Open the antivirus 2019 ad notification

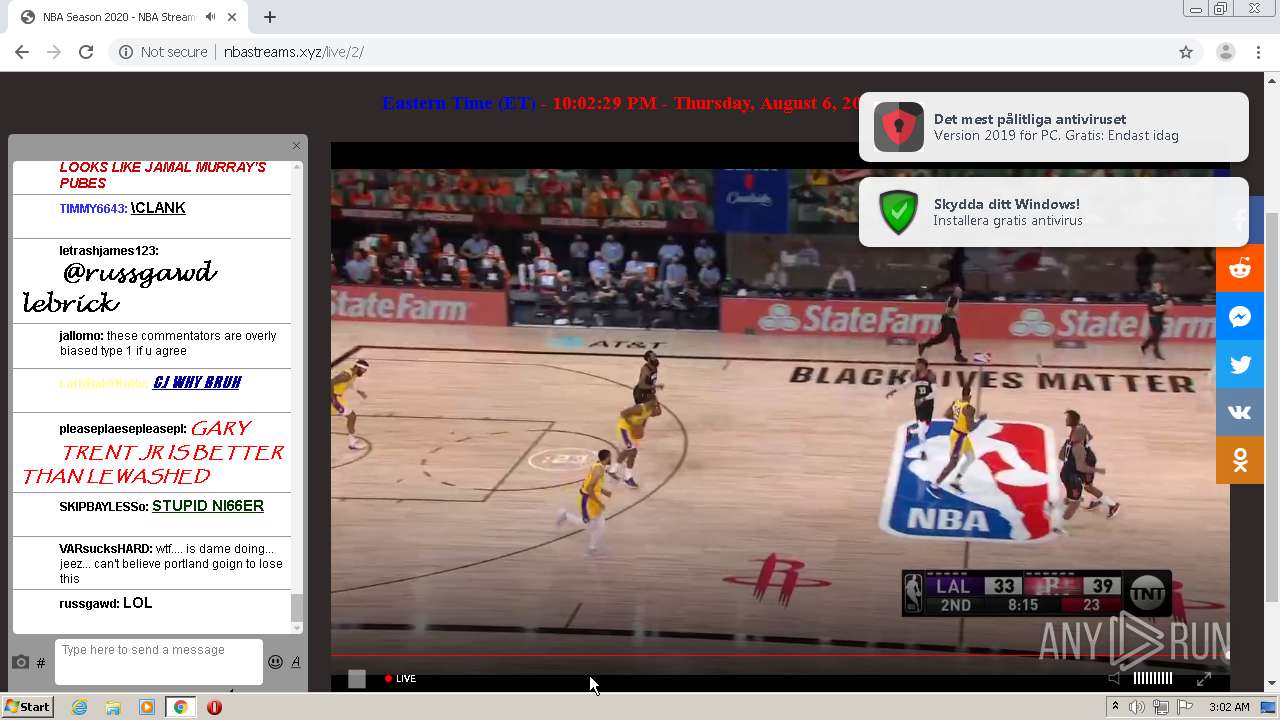point(1054,127)
